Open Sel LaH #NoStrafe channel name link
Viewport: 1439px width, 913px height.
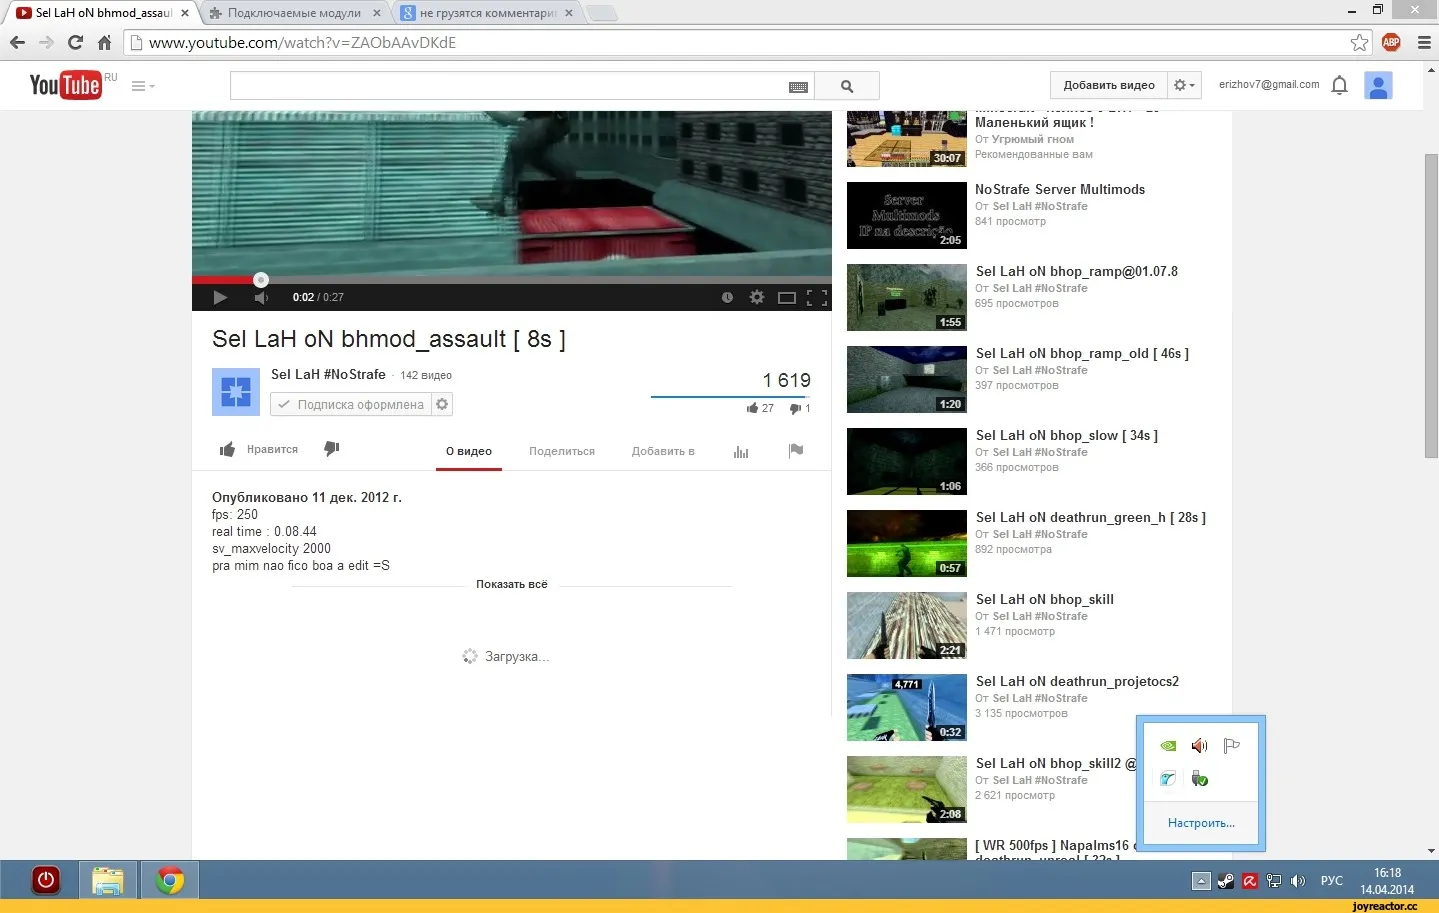tap(328, 374)
